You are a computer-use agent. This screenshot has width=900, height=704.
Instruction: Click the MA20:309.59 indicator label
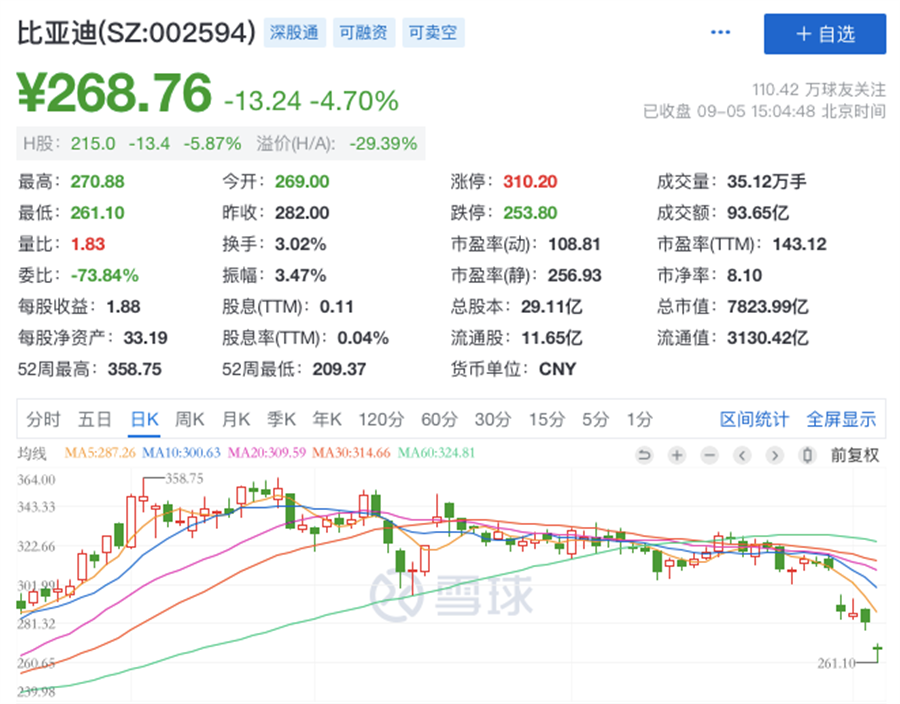pyautogui.click(x=267, y=453)
